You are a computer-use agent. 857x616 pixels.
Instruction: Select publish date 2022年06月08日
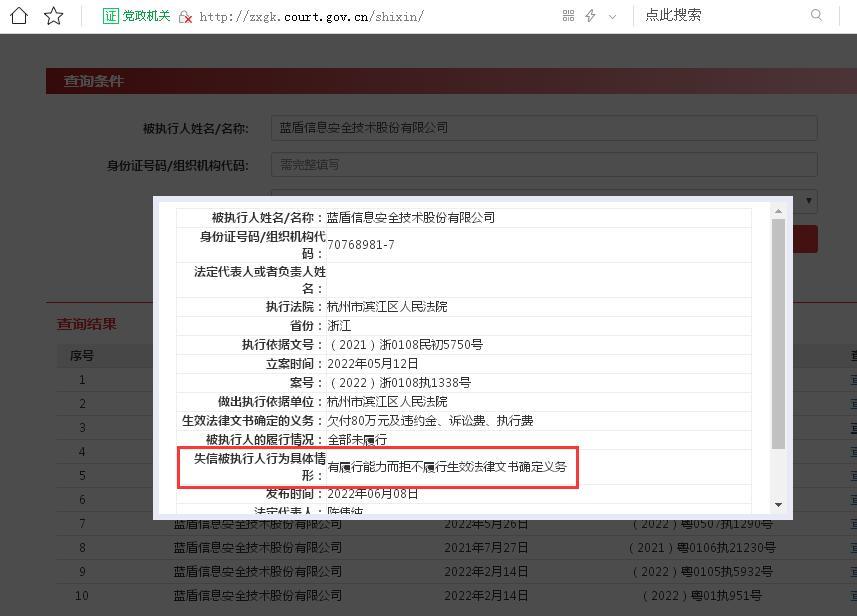[x=373, y=494]
